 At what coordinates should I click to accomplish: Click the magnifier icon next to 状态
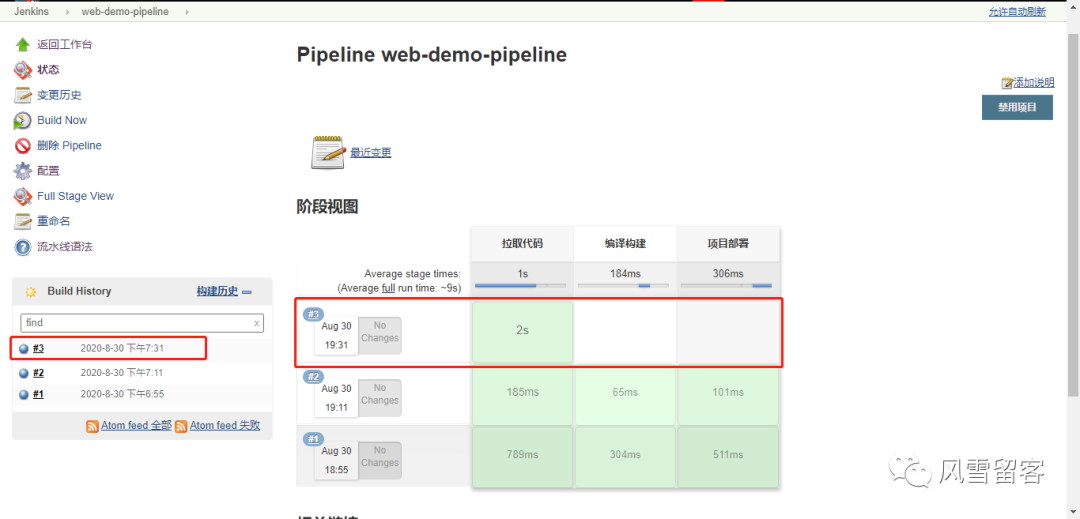pos(23,70)
